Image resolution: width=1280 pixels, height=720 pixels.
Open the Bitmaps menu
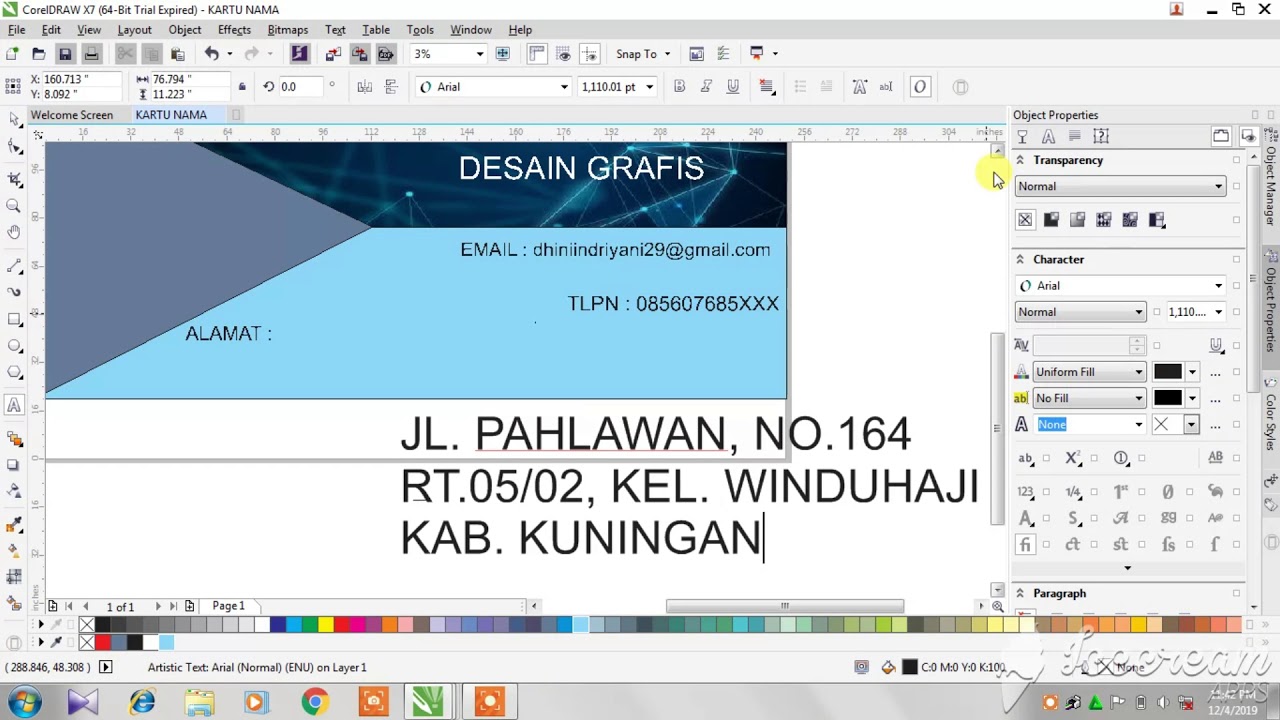coord(288,30)
